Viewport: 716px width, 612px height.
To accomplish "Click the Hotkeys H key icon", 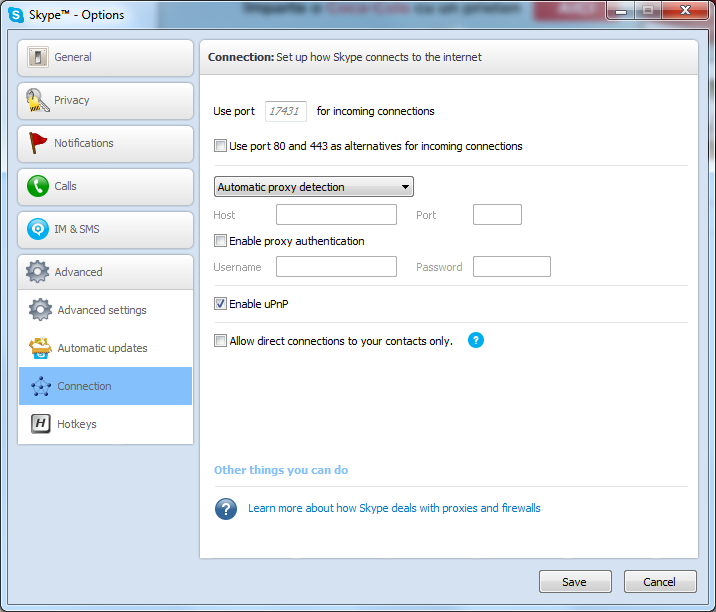I will click(41, 424).
